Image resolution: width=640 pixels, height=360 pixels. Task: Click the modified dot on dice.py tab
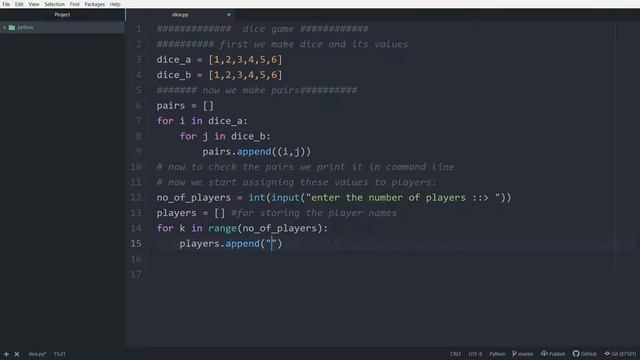(229, 15)
